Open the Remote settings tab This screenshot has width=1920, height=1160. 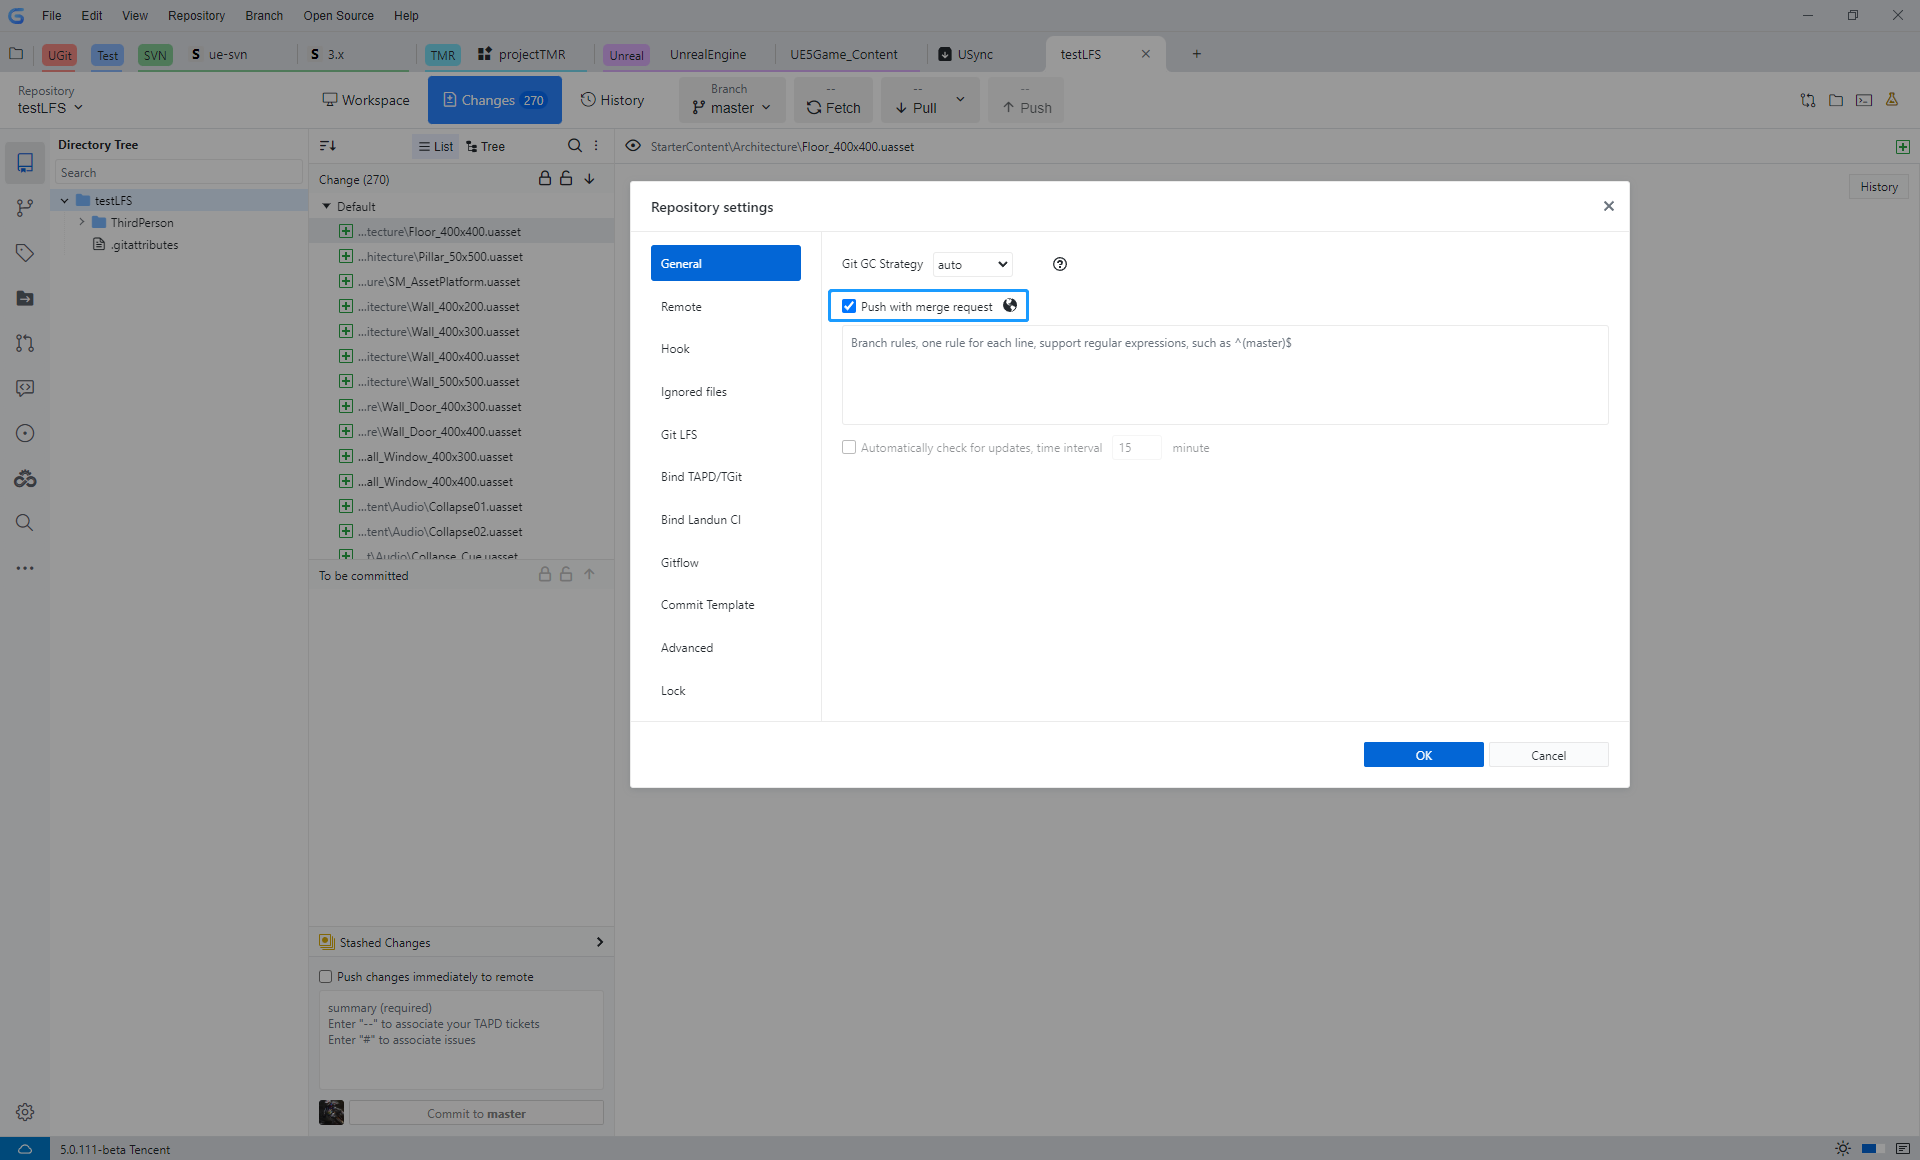coord(726,307)
